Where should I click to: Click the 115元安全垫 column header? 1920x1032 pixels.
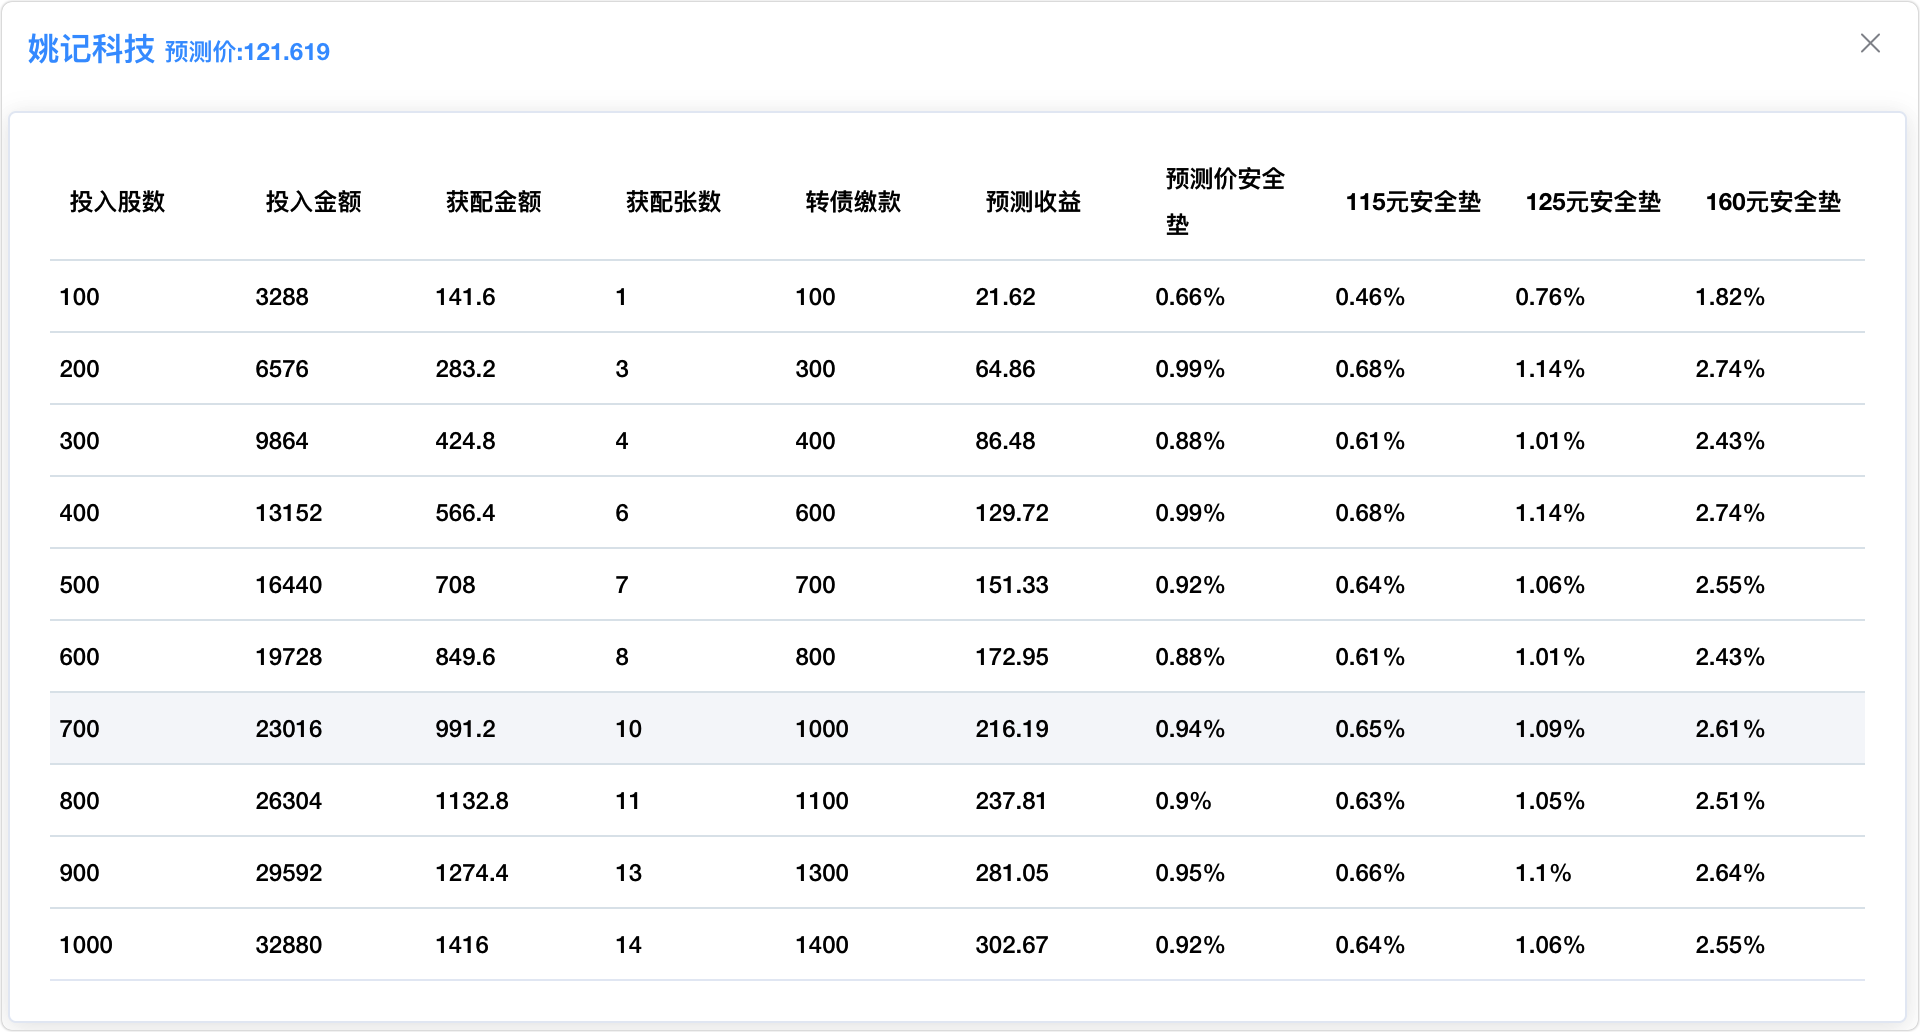click(x=1412, y=202)
